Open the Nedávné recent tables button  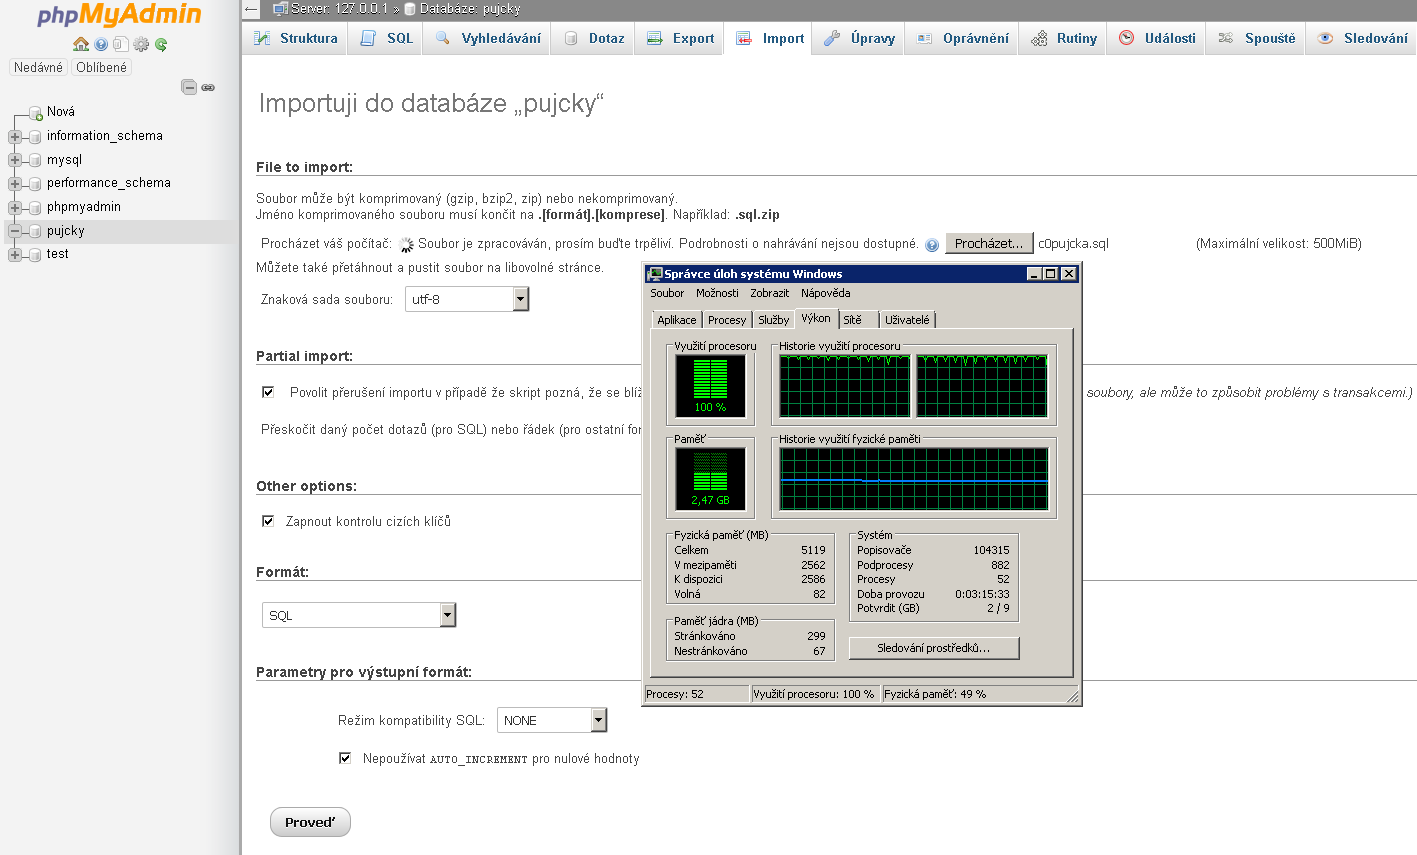click(38, 67)
